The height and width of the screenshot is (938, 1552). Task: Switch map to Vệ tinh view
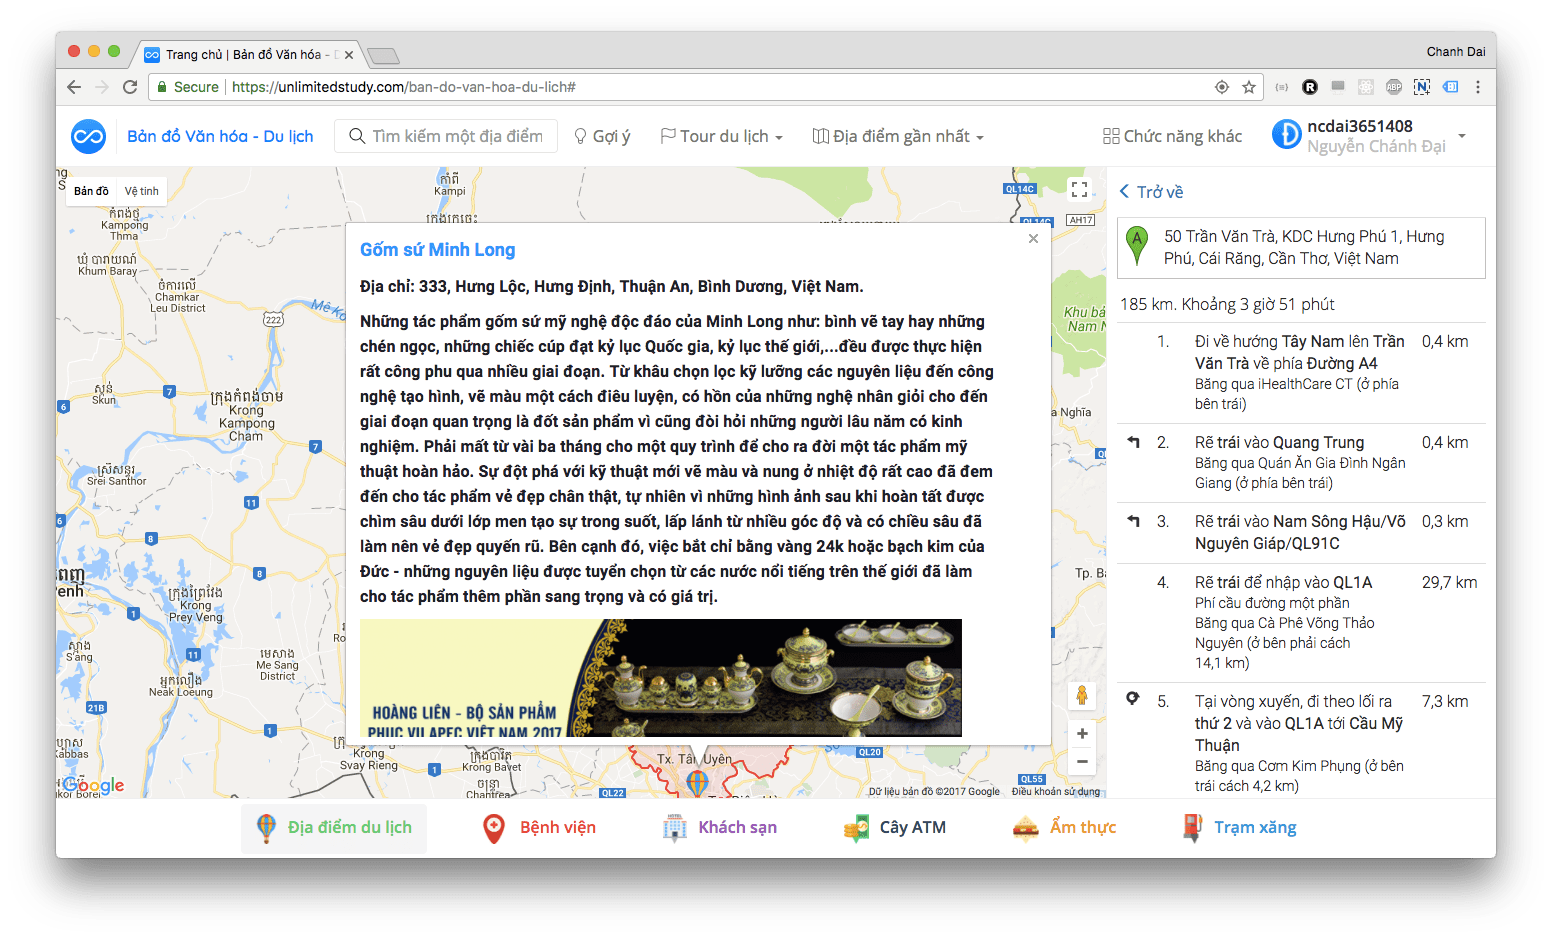141,191
